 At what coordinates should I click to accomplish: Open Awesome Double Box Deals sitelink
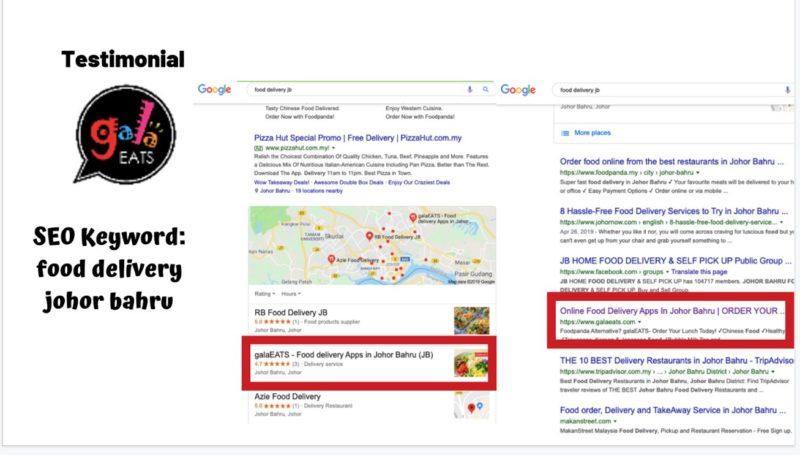(348, 182)
